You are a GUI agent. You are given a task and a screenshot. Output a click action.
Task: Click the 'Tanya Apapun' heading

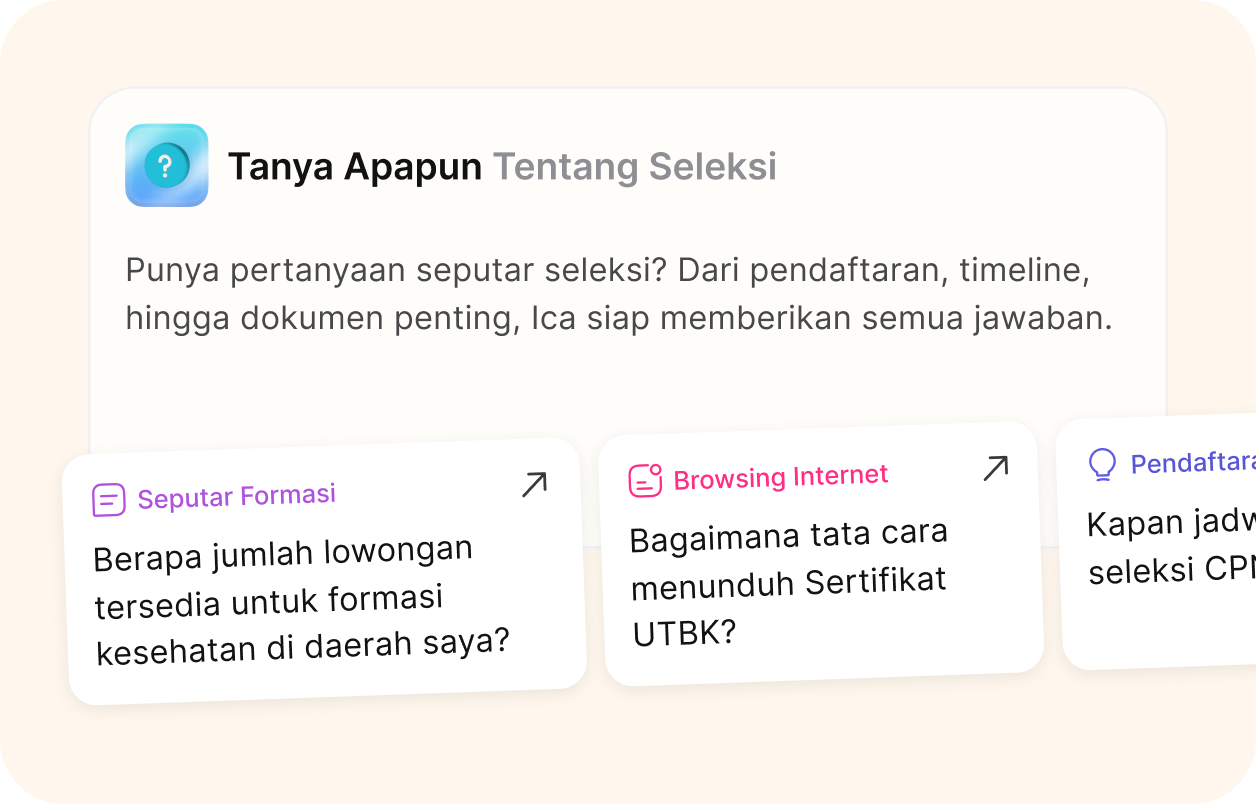point(354,167)
